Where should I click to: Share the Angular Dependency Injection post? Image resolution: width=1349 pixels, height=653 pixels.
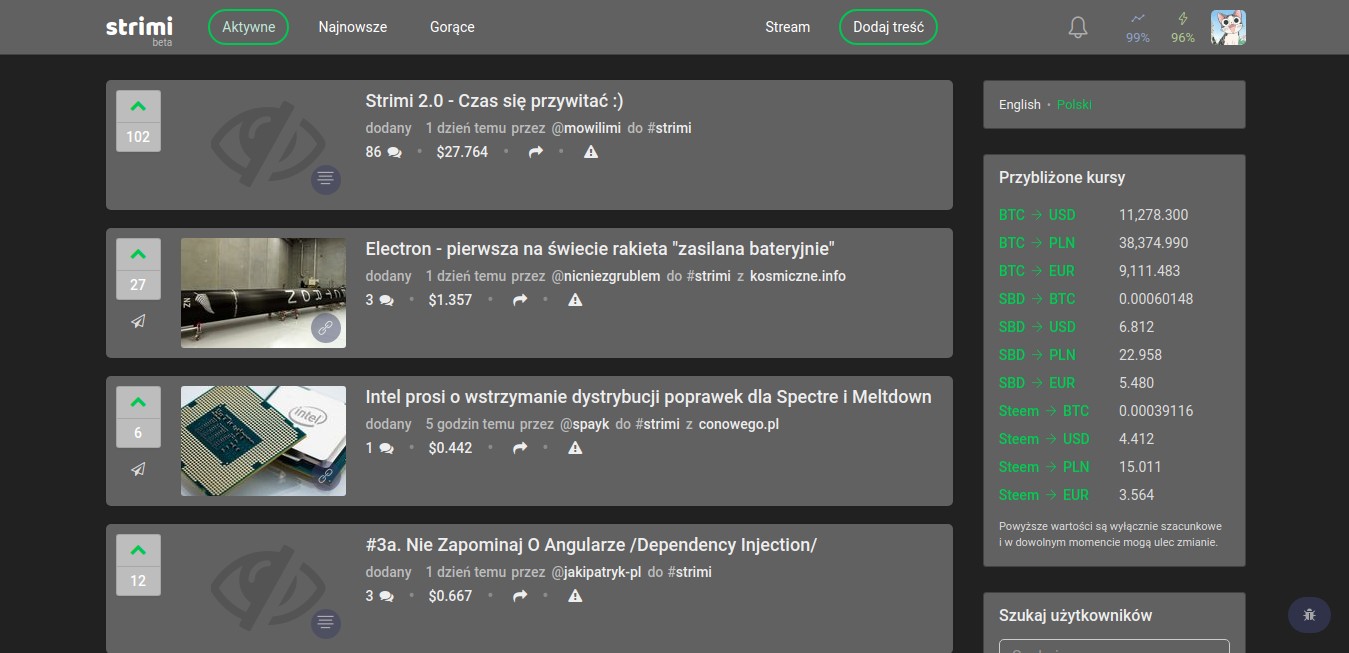pyautogui.click(x=519, y=596)
